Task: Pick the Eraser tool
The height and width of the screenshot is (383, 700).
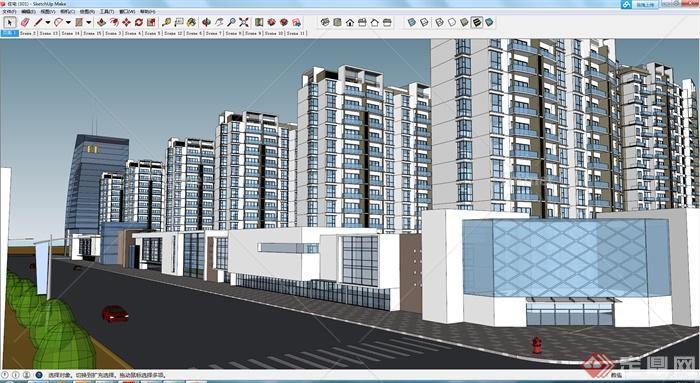Action: (25, 22)
